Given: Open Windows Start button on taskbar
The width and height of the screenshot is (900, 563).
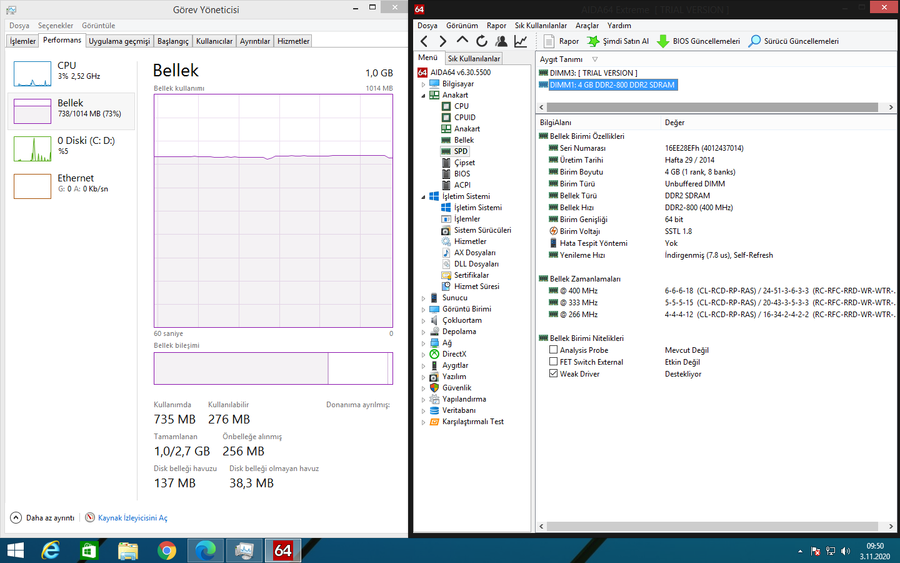Looking at the screenshot, I should point(15,551).
